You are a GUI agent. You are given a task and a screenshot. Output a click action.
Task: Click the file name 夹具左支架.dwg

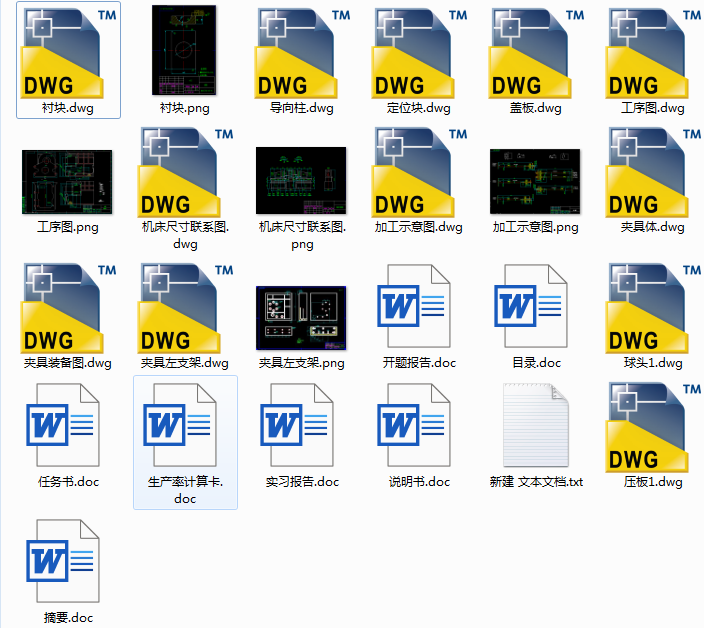tap(185, 363)
